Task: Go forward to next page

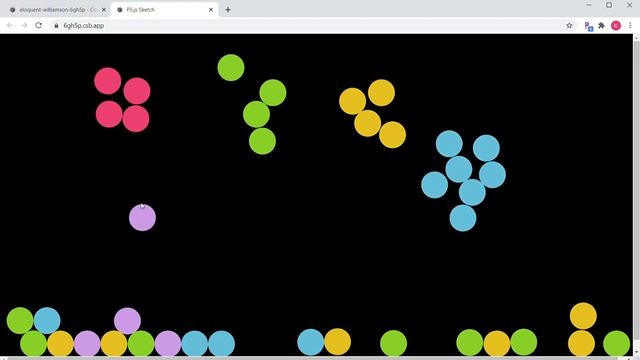Action: pos(24,25)
